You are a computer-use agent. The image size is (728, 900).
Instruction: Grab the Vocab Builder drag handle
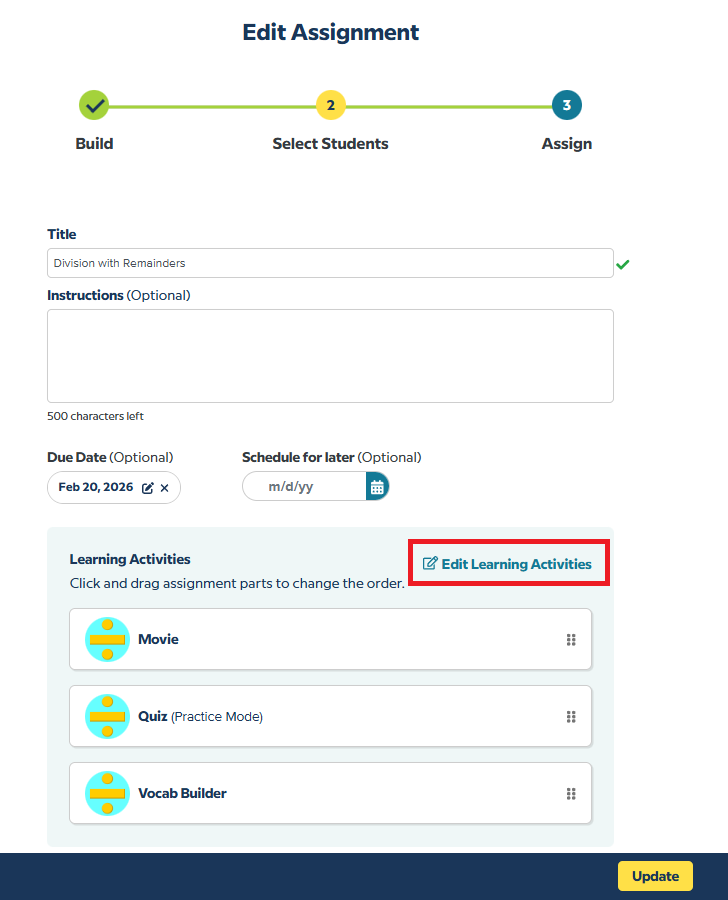tap(571, 794)
